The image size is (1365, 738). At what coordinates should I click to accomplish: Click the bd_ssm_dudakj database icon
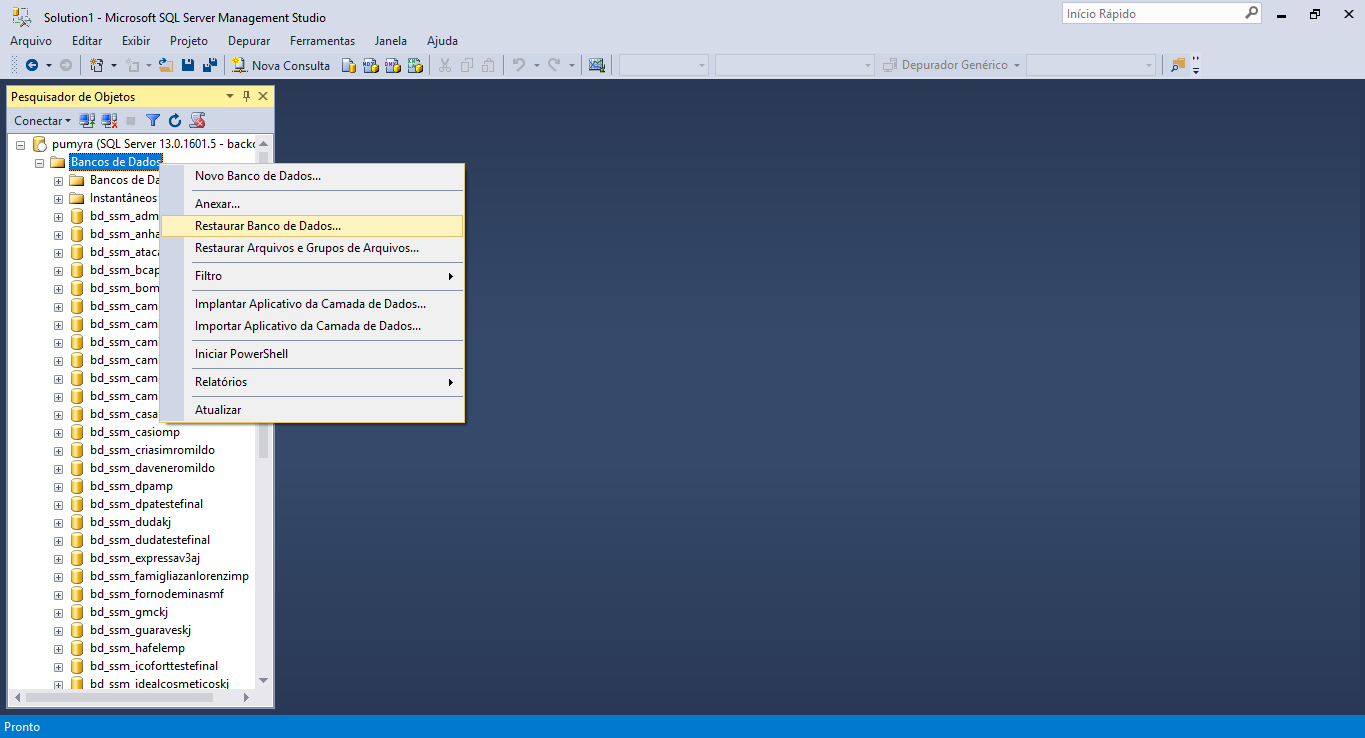click(x=77, y=522)
